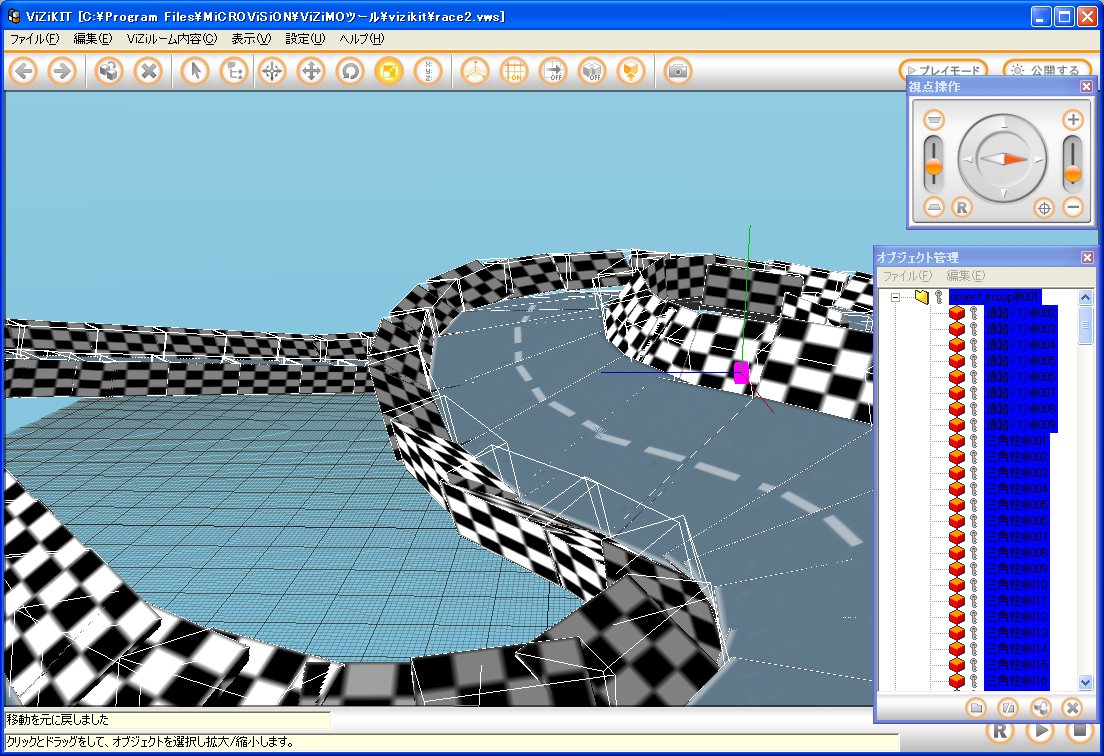The image size is (1104, 756).
Task: Click the down arrow on view compass ring
Action: click(1003, 194)
